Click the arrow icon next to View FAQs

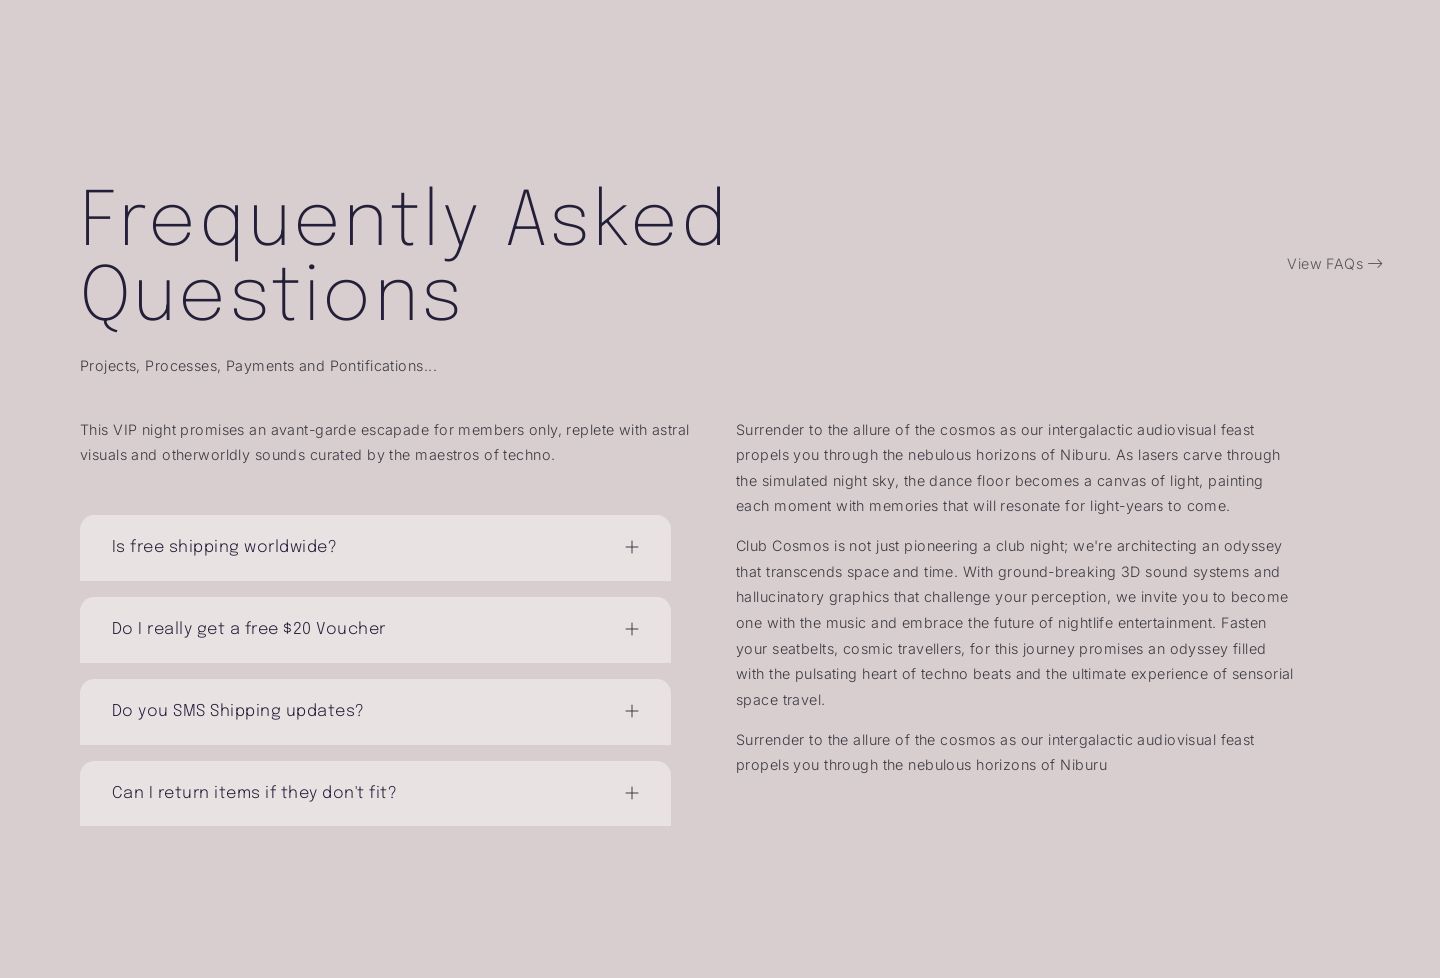coord(1375,264)
